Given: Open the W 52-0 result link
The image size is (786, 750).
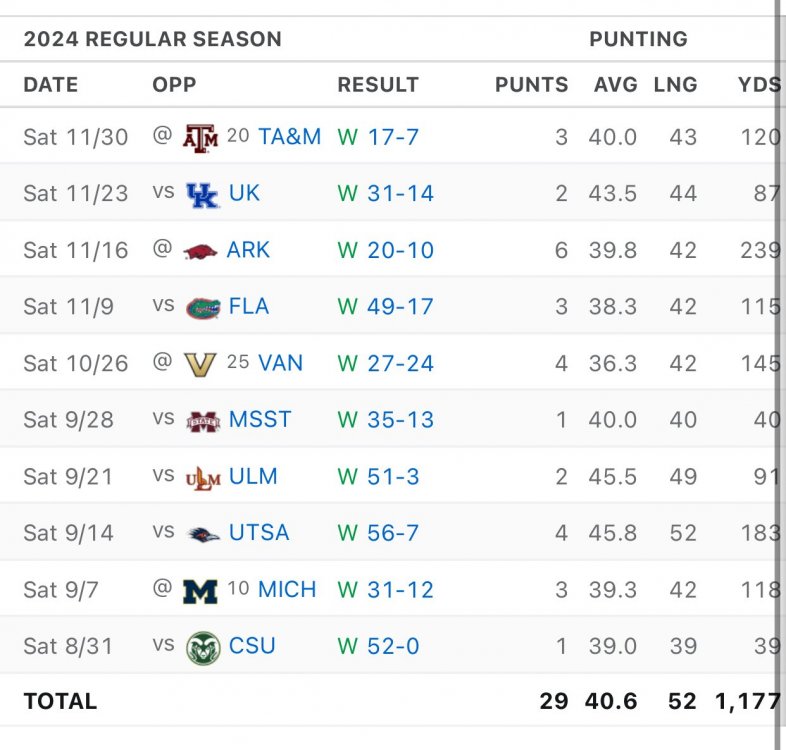Looking at the screenshot, I should (378, 647).
